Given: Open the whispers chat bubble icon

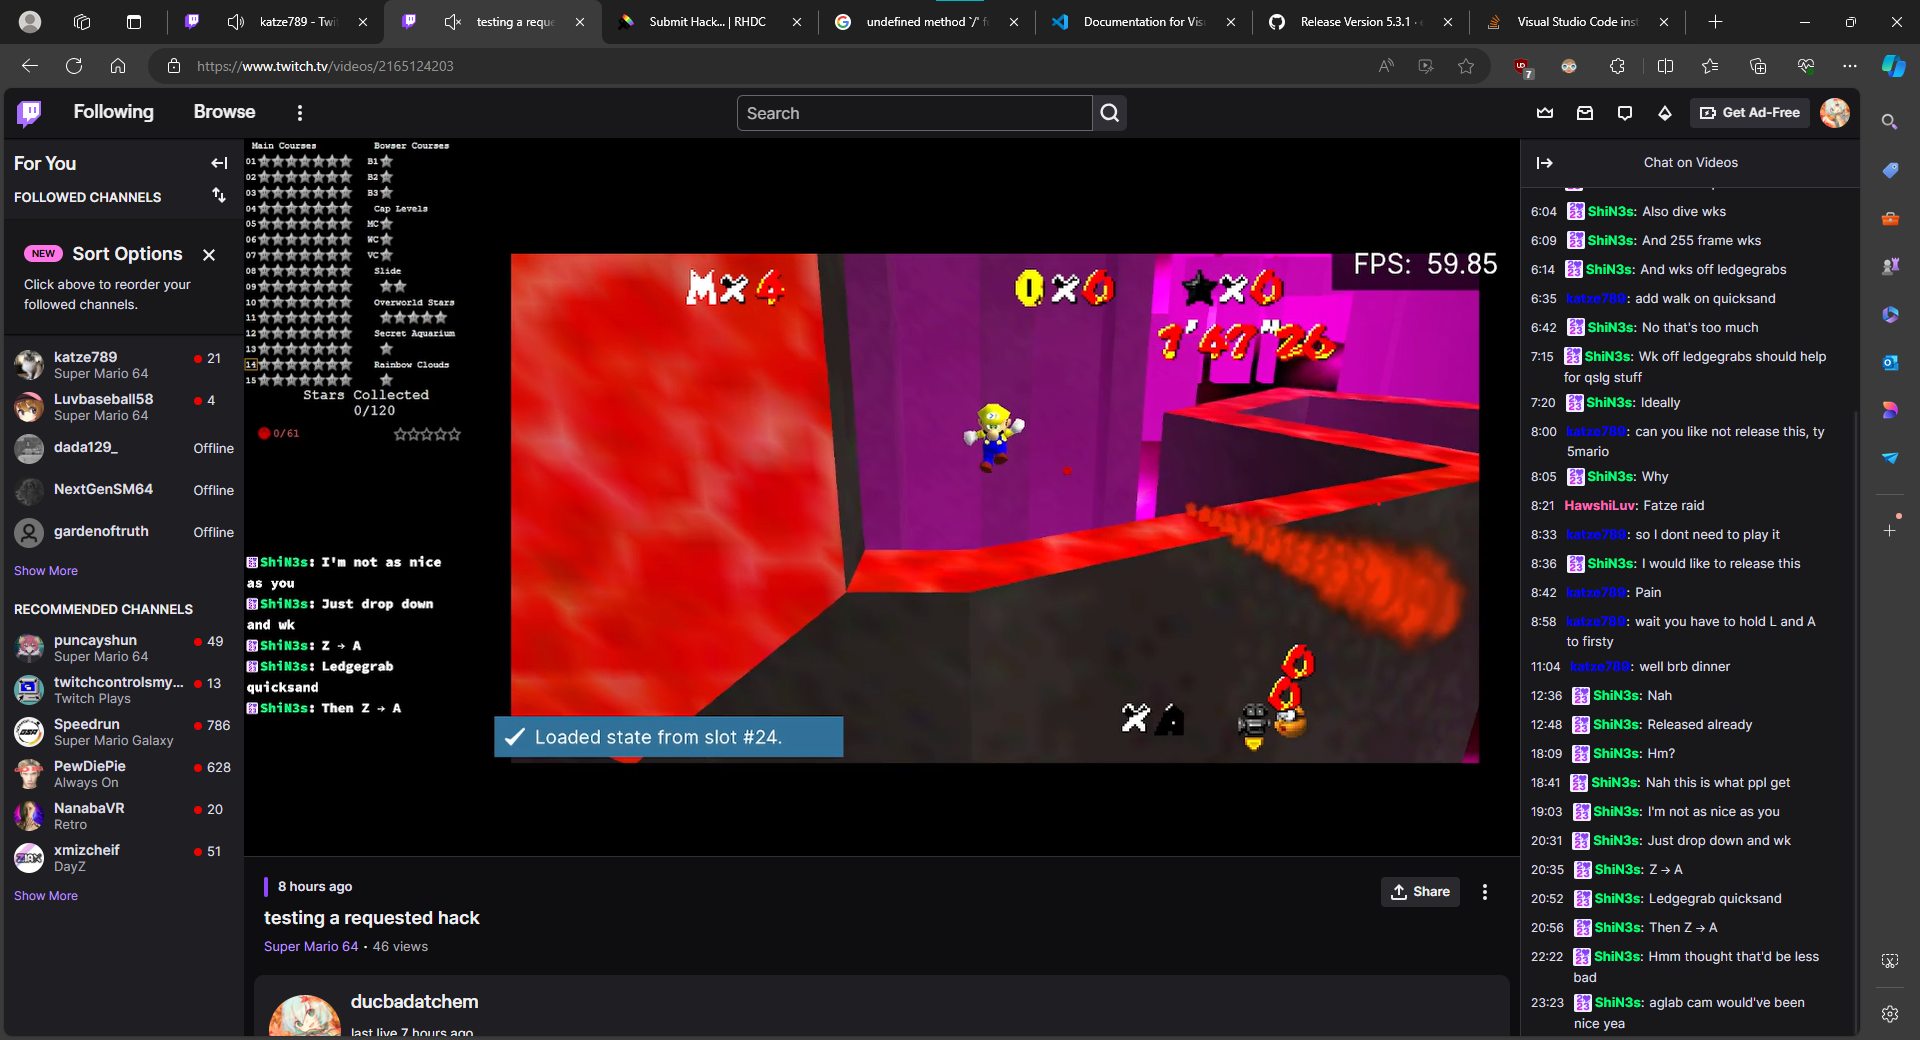Looking at the screenshot, I should (1624, 113).
